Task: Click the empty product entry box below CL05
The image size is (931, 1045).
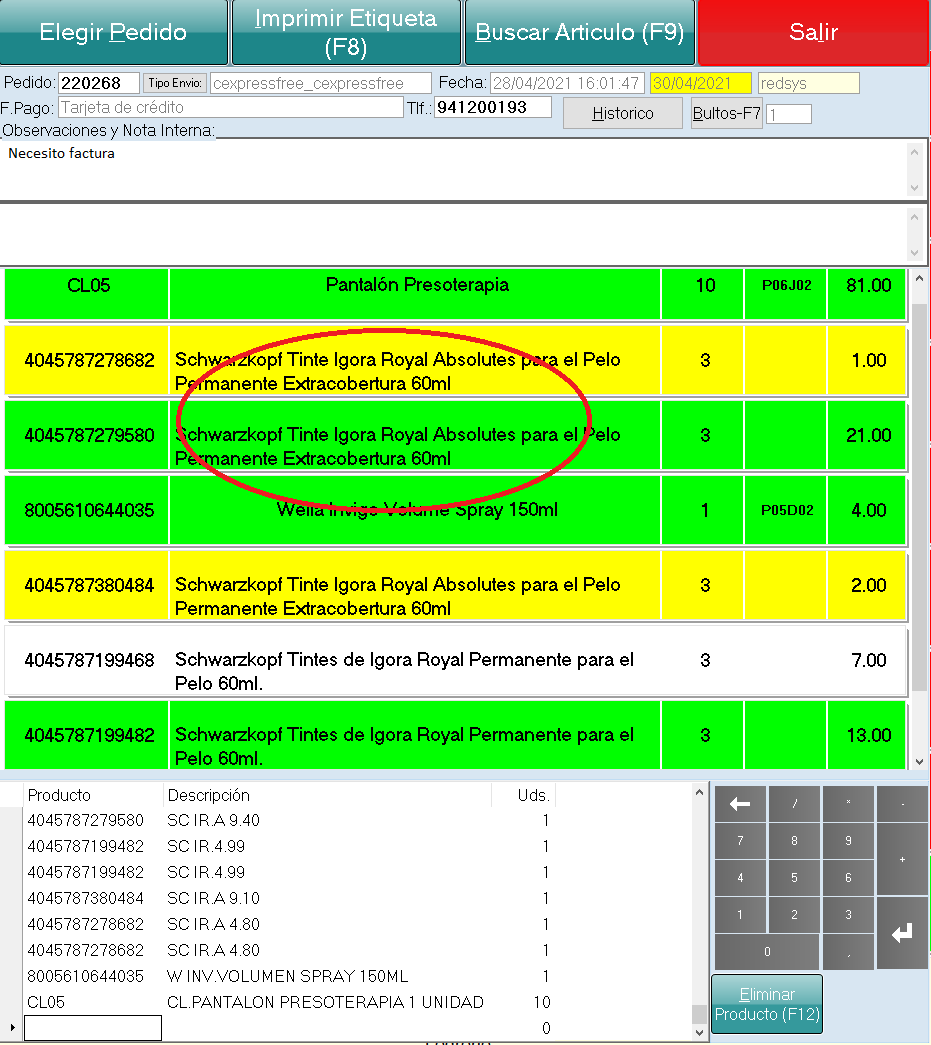Action: point(93,1028)
